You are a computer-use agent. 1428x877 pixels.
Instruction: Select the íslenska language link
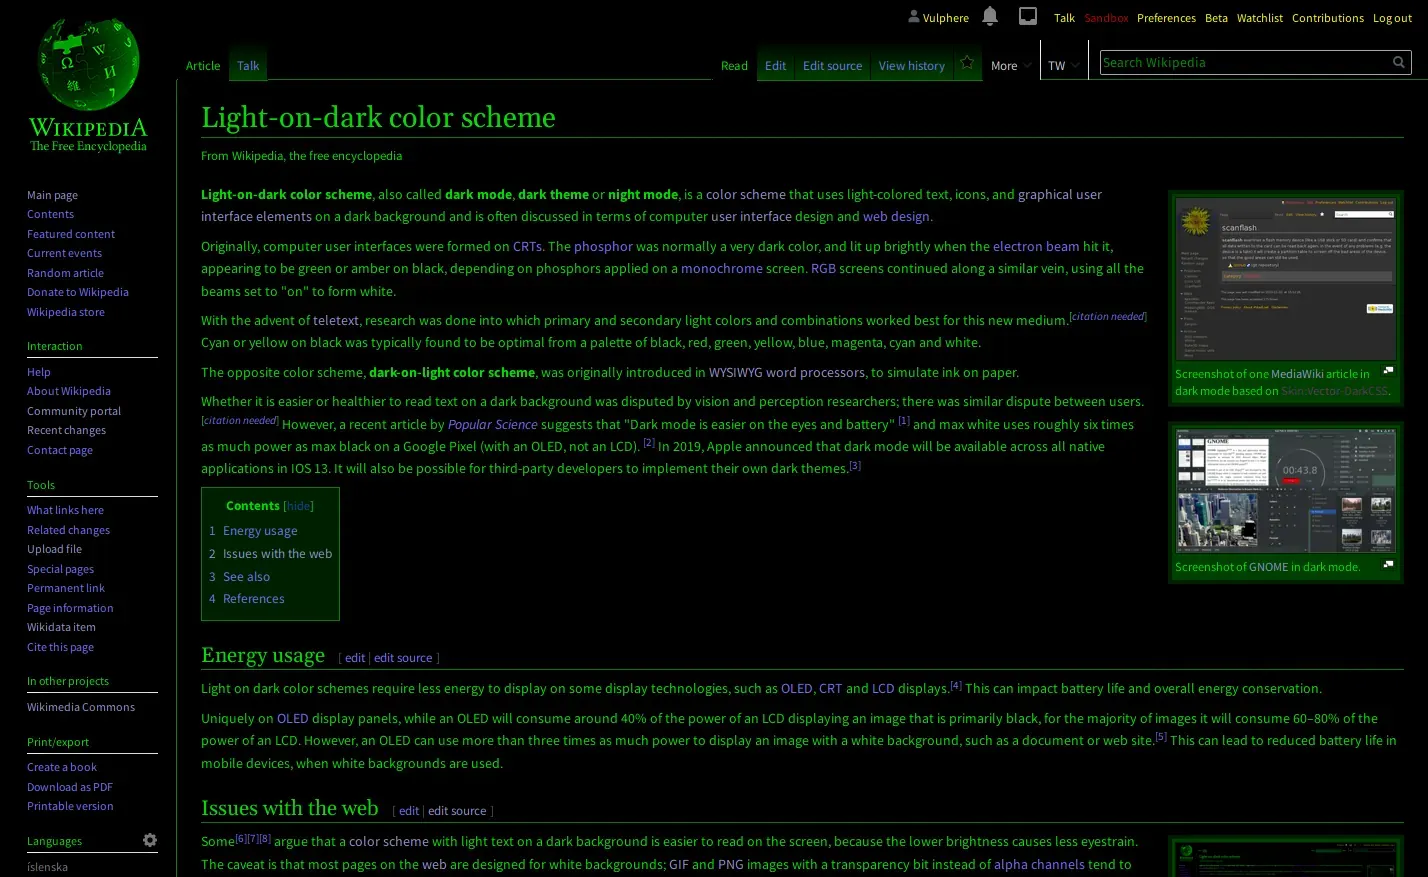click(x=47, y=867)
